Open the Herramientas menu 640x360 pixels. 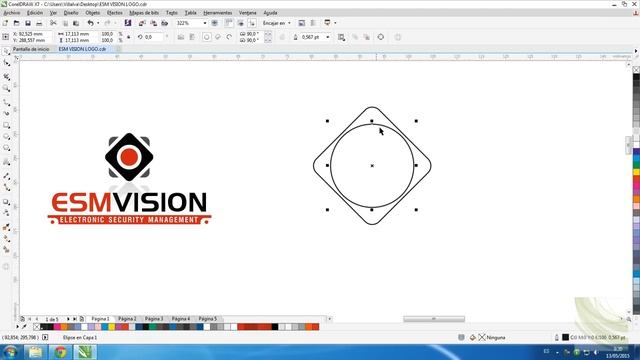click(218, 13)
